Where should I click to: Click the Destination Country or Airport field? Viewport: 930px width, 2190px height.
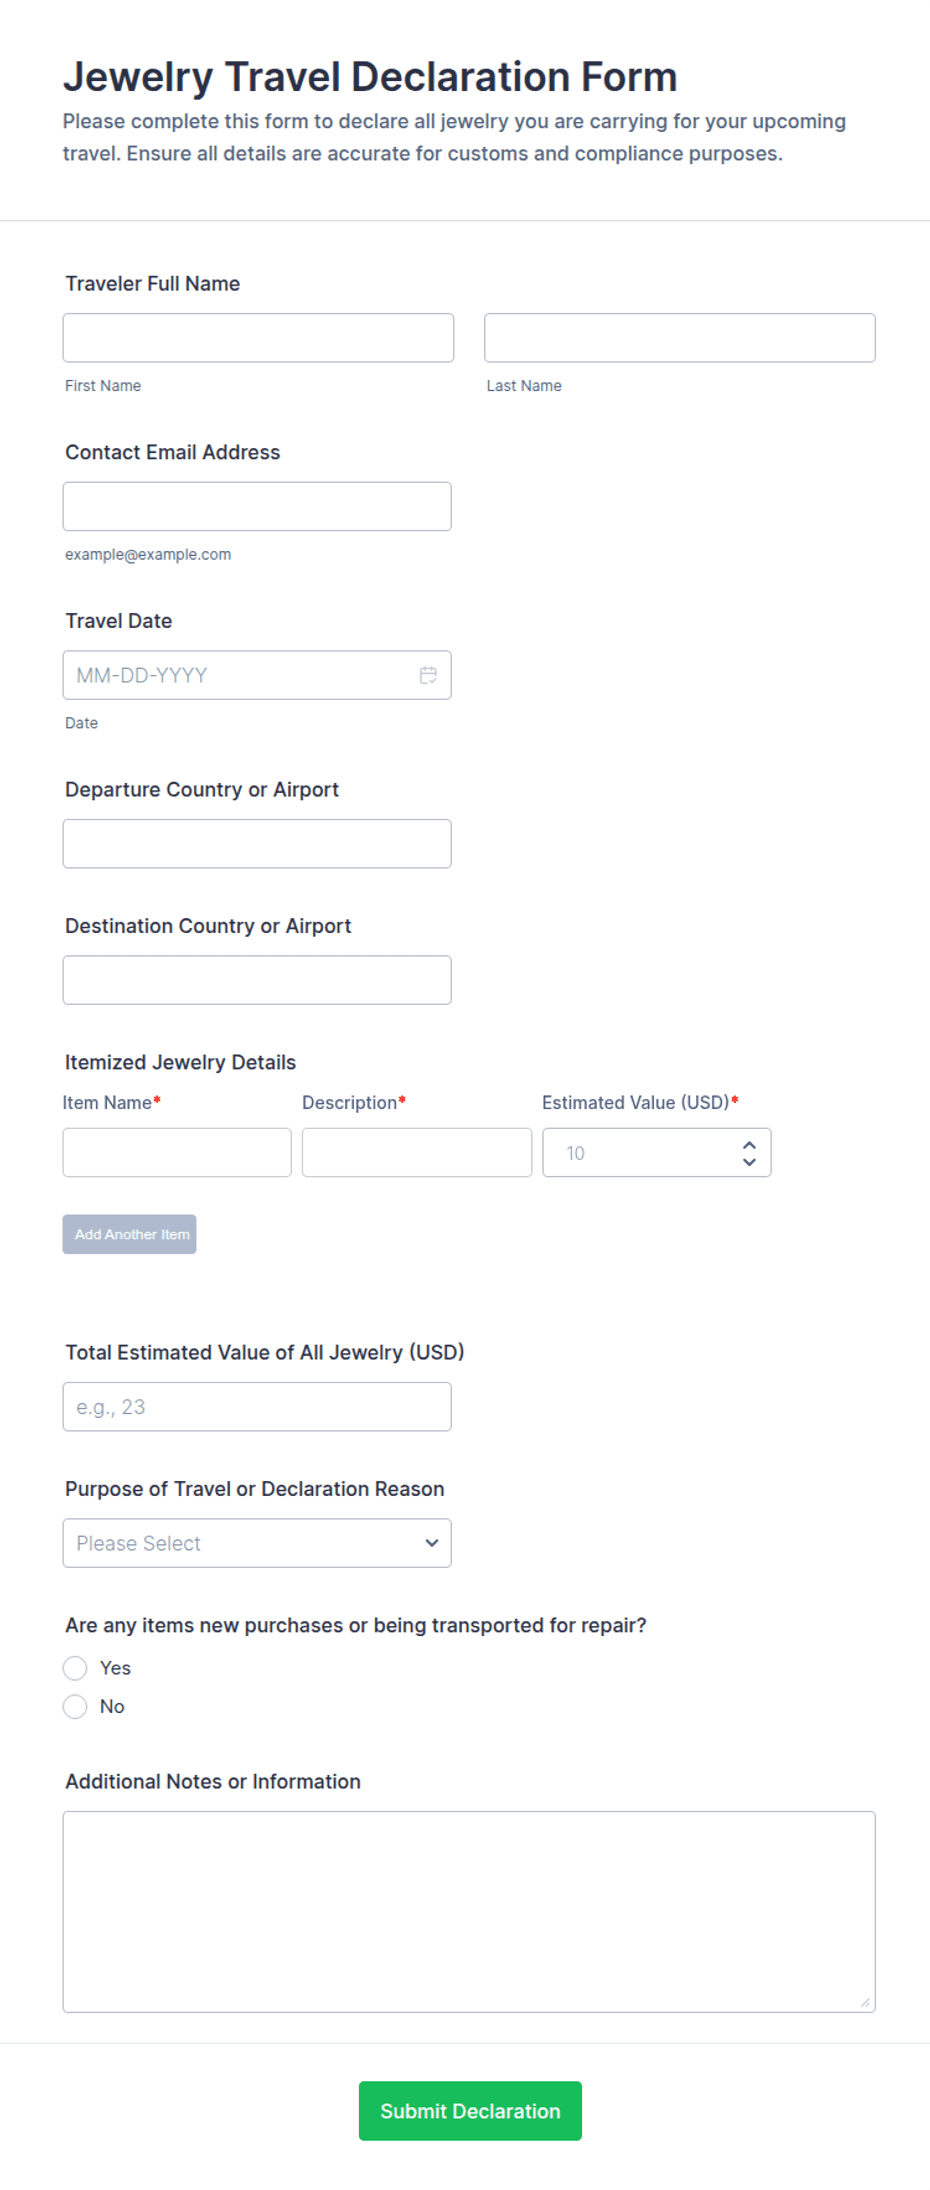tap(257, 980)
